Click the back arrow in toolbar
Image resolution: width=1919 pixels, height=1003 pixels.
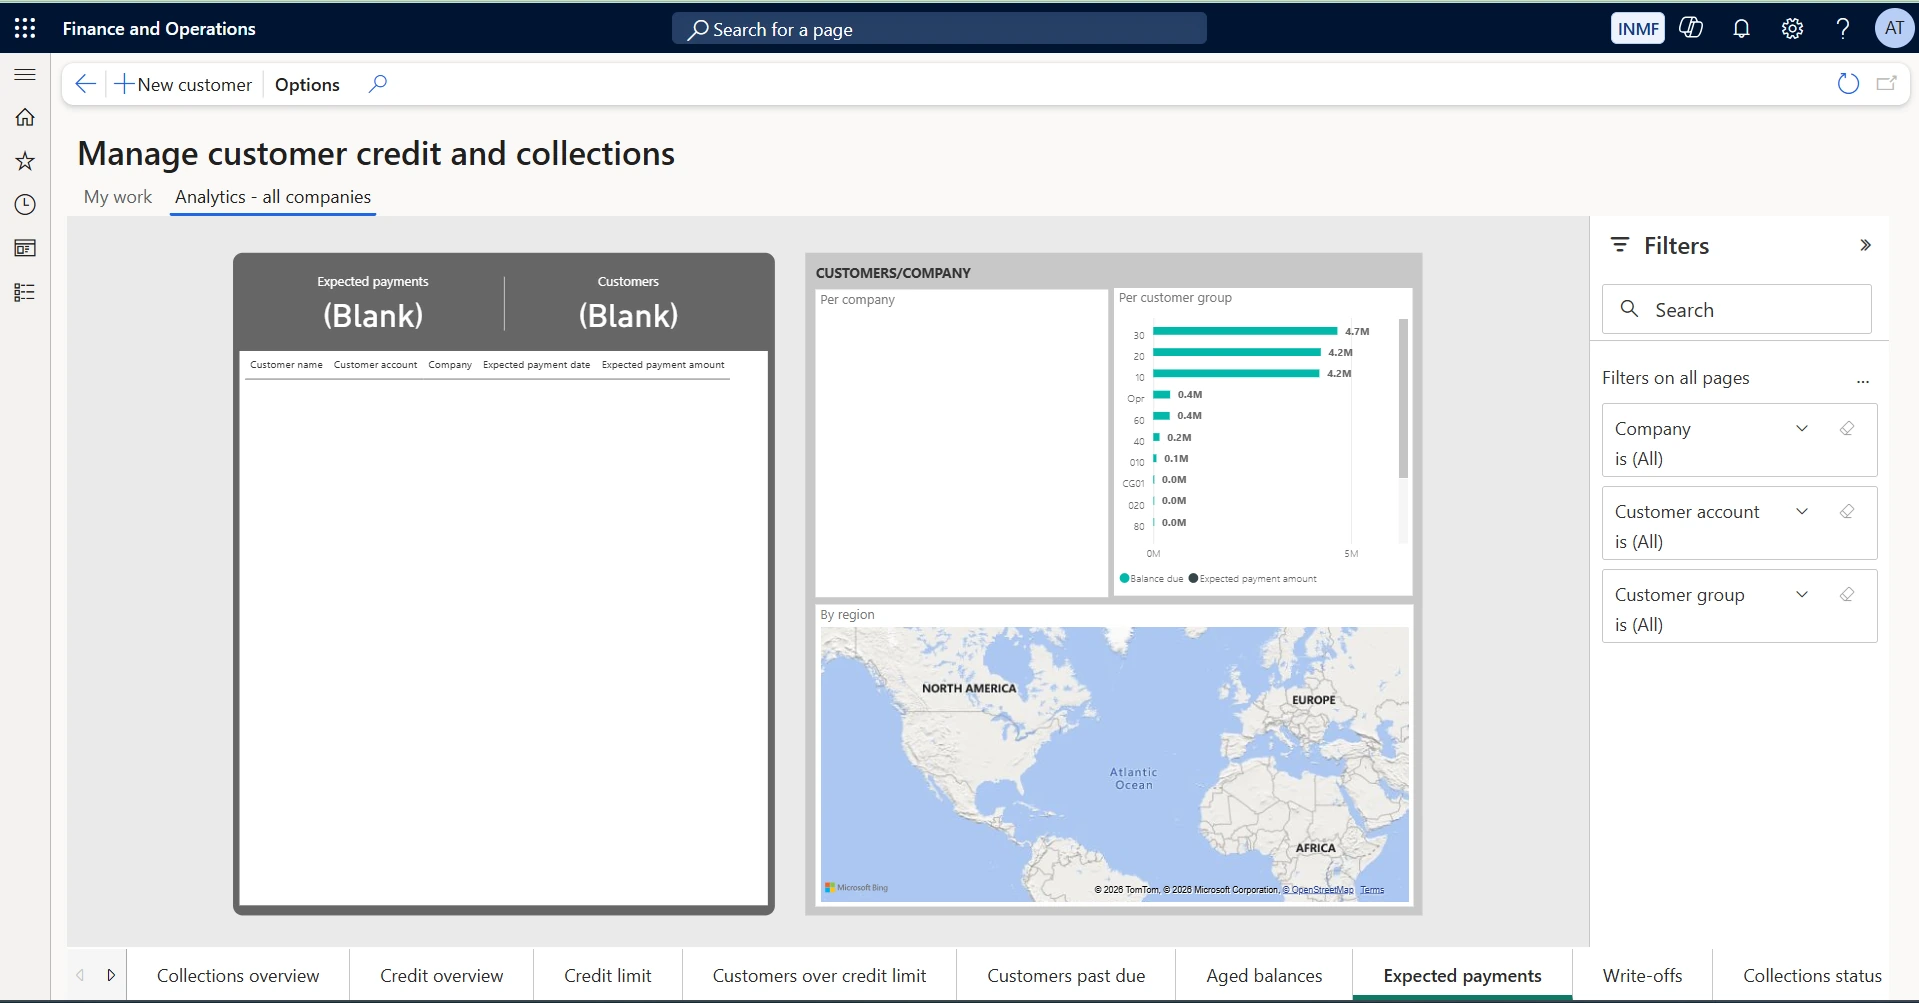pyautogui.click(x=86, y=84)
